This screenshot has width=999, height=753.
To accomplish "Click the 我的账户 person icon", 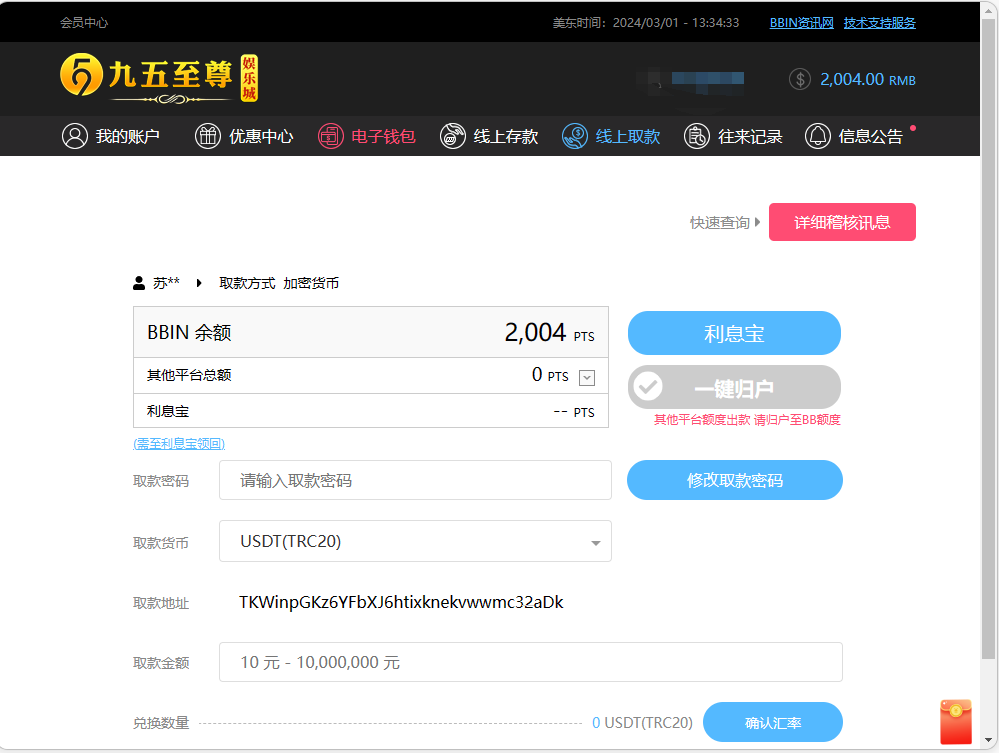I will 75,136.
